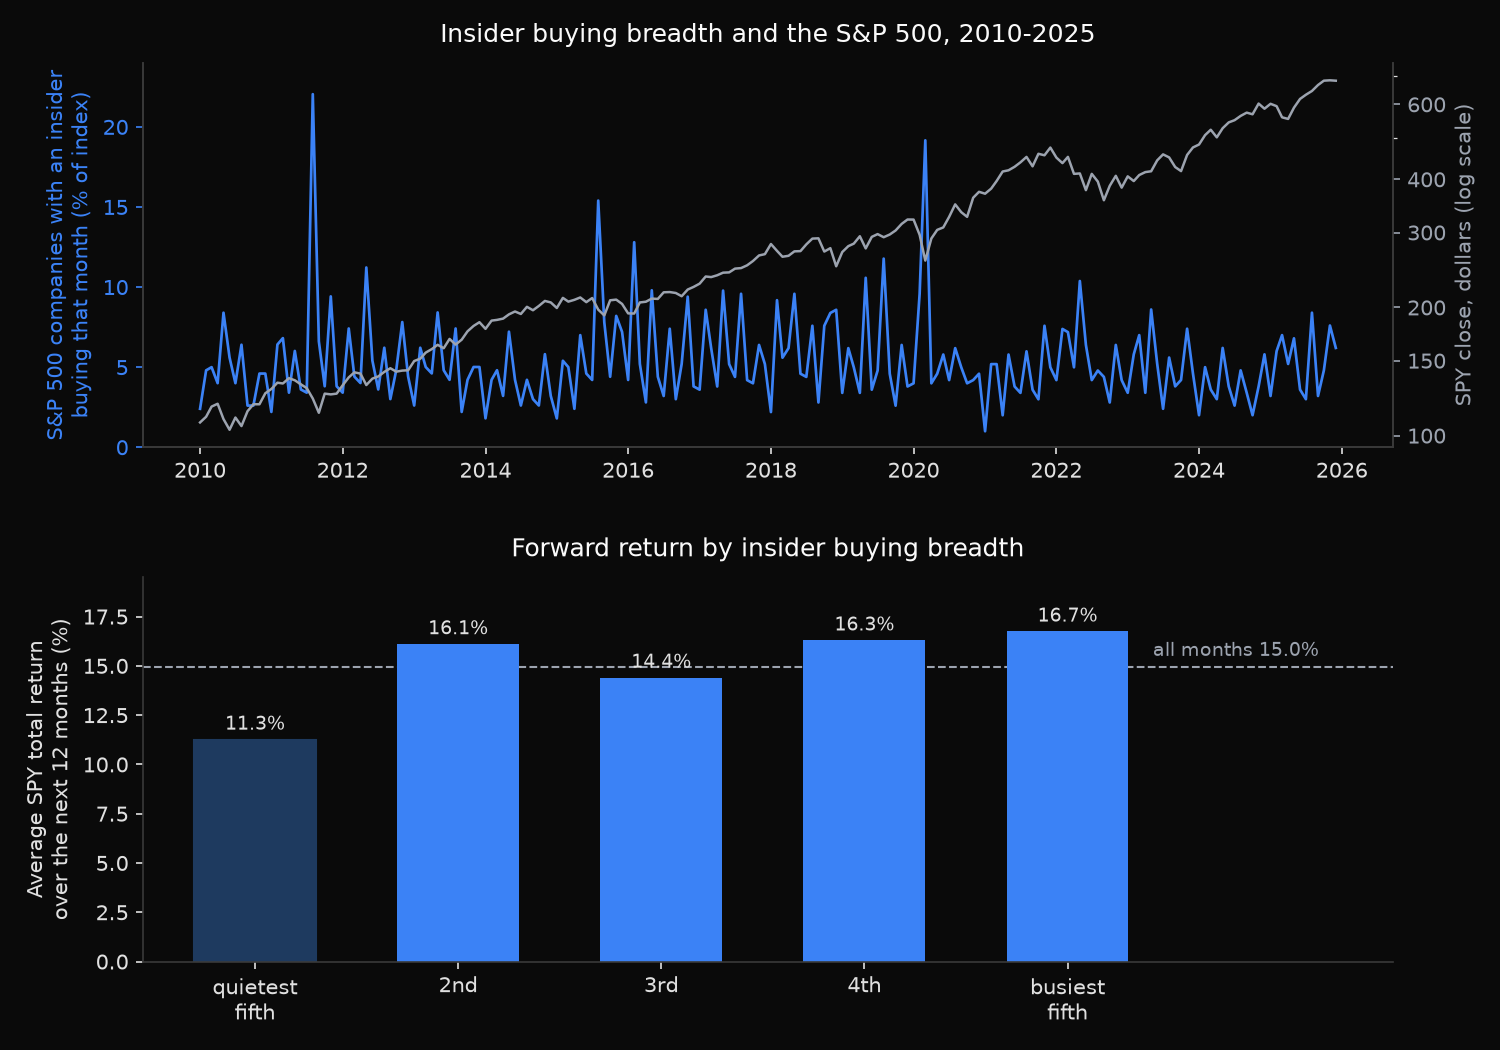1500x1050 pixels.
Task: Click the '3rd' x-axis label
Action: pyautogui.click(x=661, y=986)
